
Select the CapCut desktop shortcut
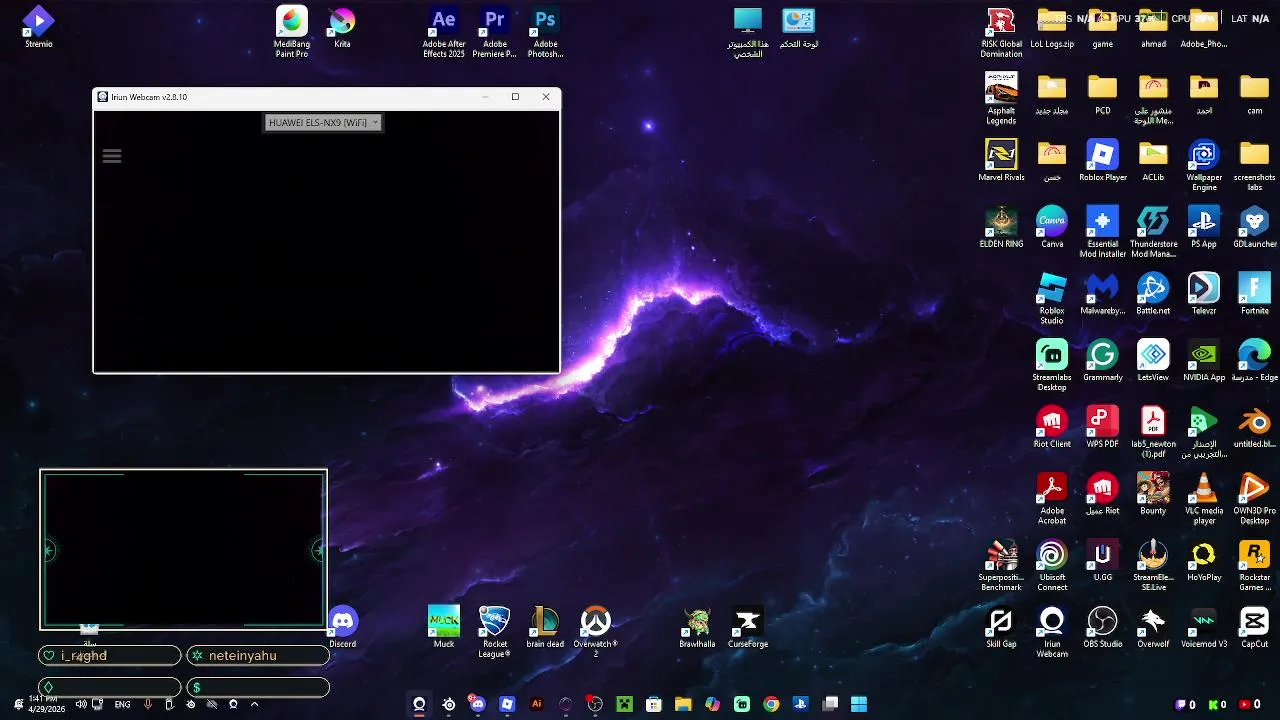click(1254, 627)
